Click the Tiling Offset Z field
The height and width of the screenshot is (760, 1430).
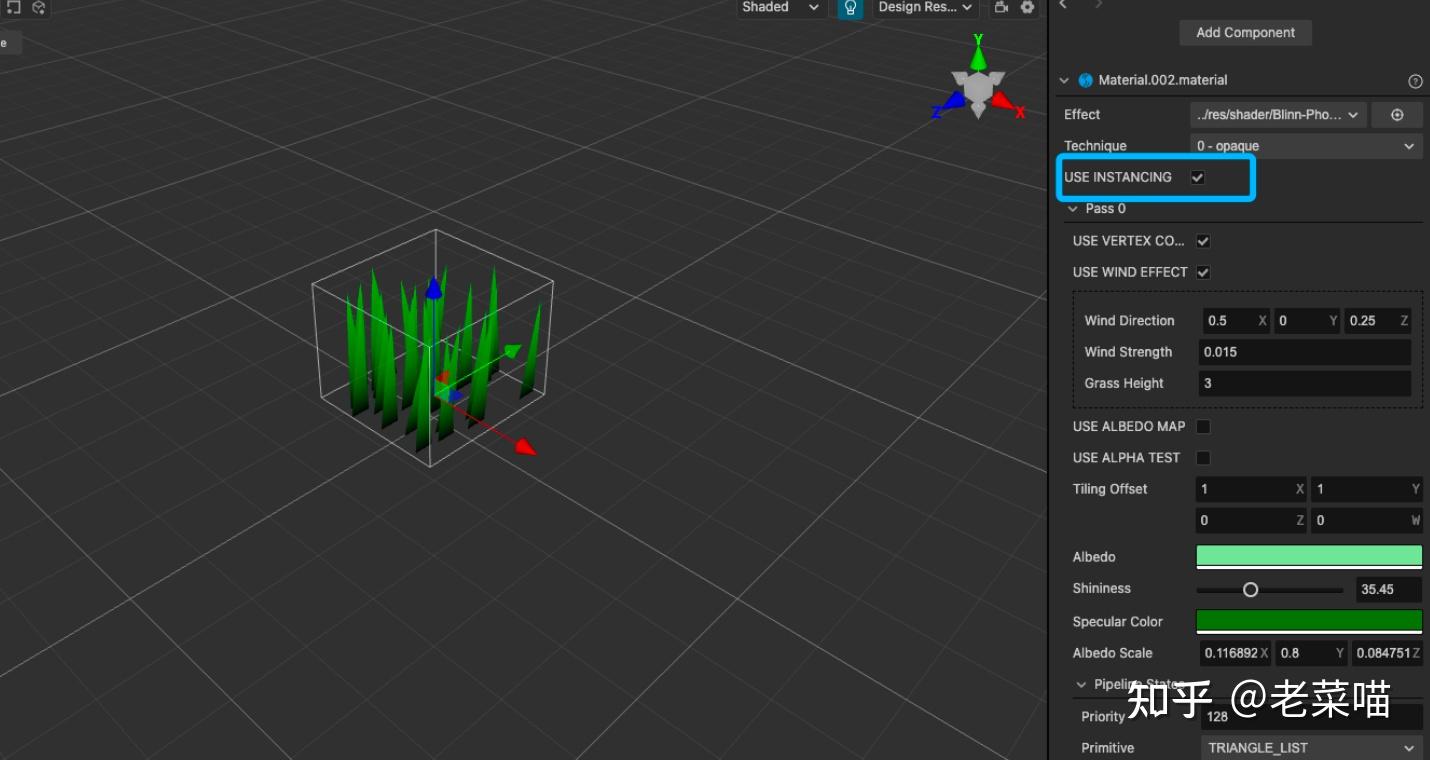coord(1252,520)
